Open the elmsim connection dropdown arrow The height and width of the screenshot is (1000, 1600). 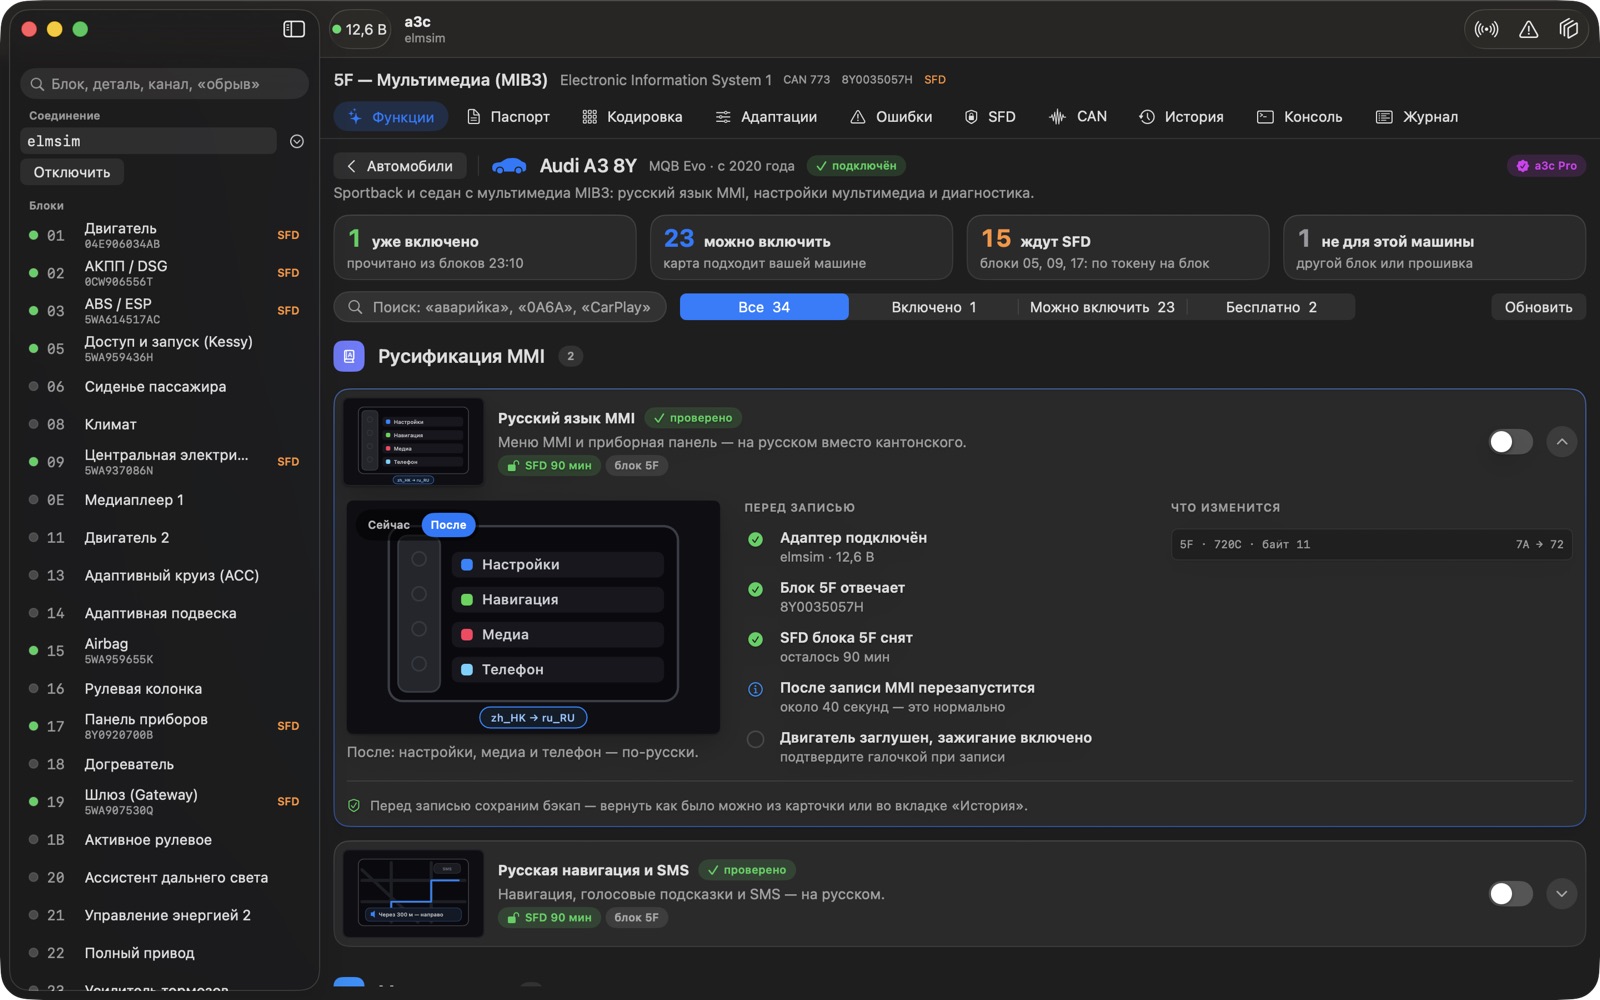pos(297,142)
